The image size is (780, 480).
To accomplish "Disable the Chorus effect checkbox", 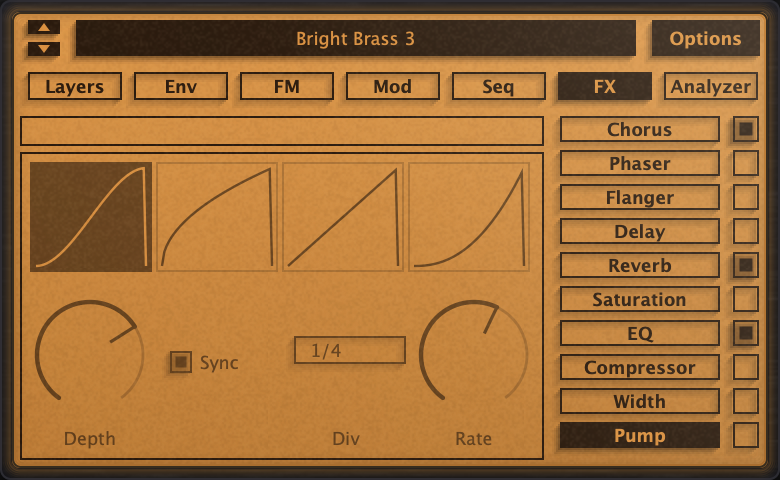I will point(745,129).
